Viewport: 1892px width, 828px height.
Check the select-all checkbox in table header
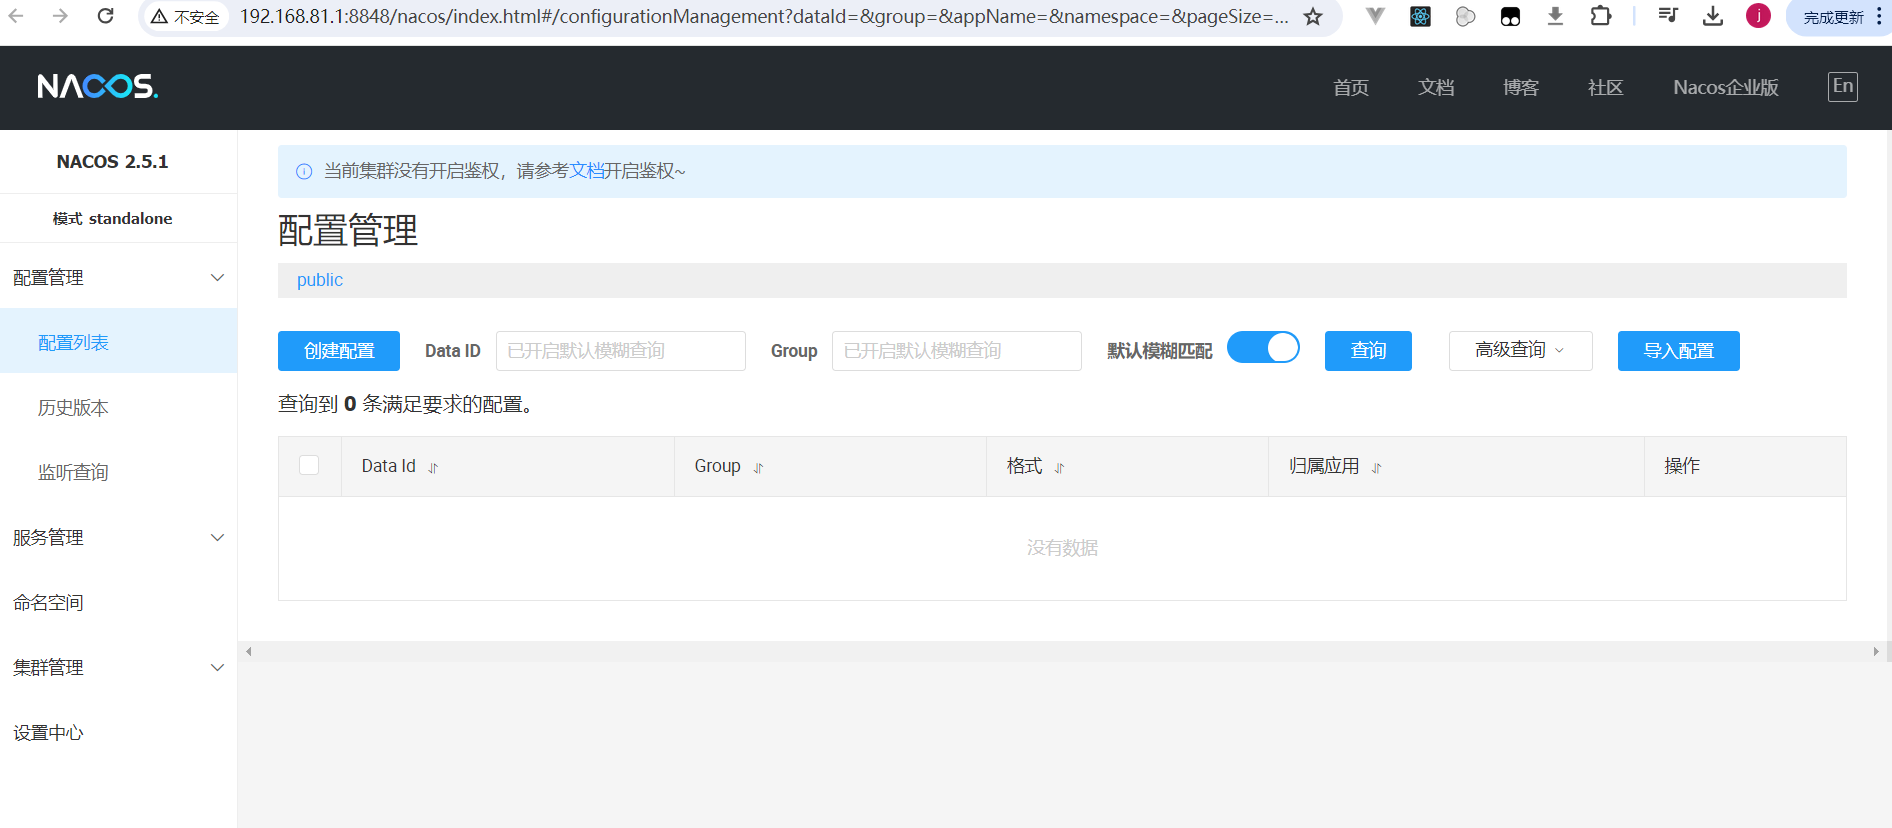pyautogui.click(x=309, y=465)
